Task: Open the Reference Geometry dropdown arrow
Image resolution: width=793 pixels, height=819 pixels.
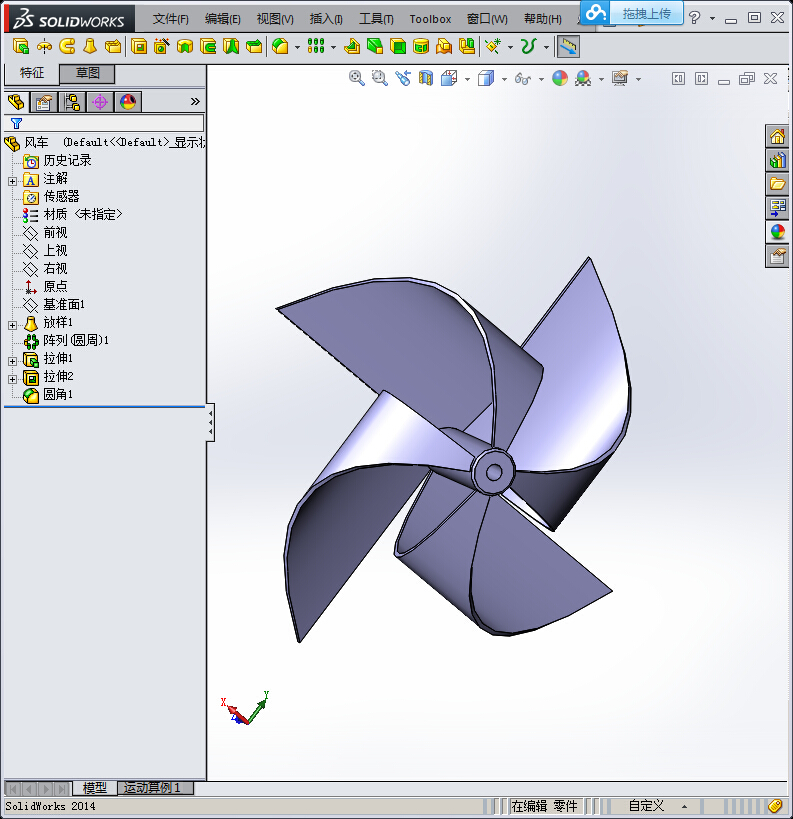Action: [x=510, y=48]
